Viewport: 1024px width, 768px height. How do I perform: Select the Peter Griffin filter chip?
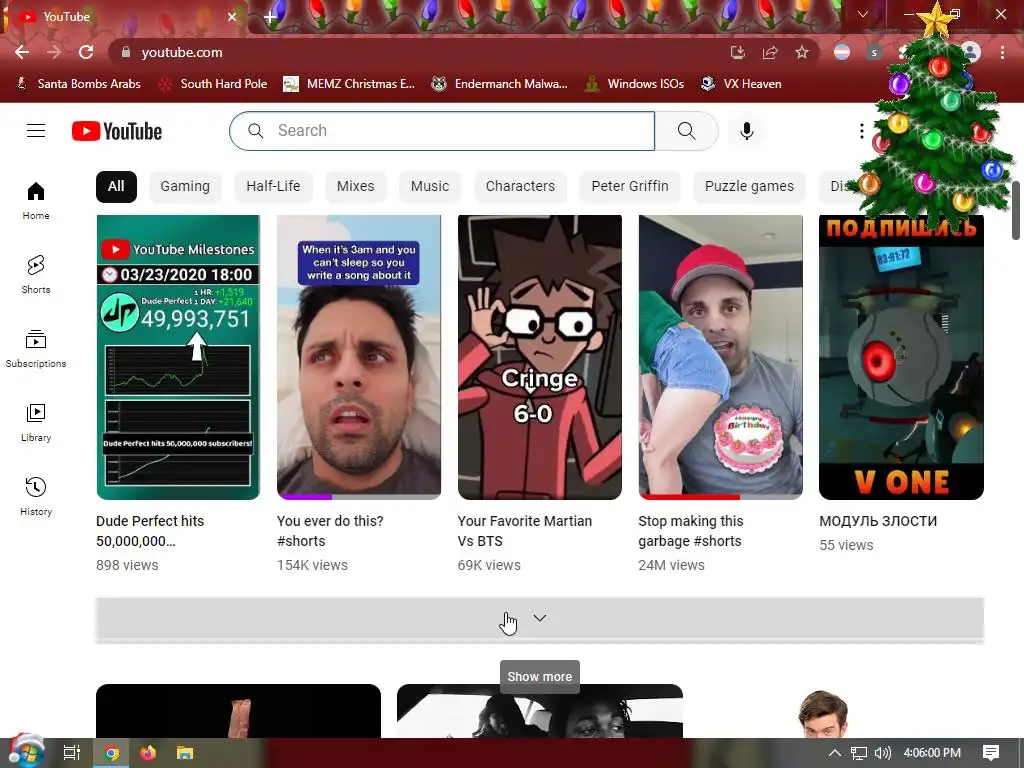(630, 187)
